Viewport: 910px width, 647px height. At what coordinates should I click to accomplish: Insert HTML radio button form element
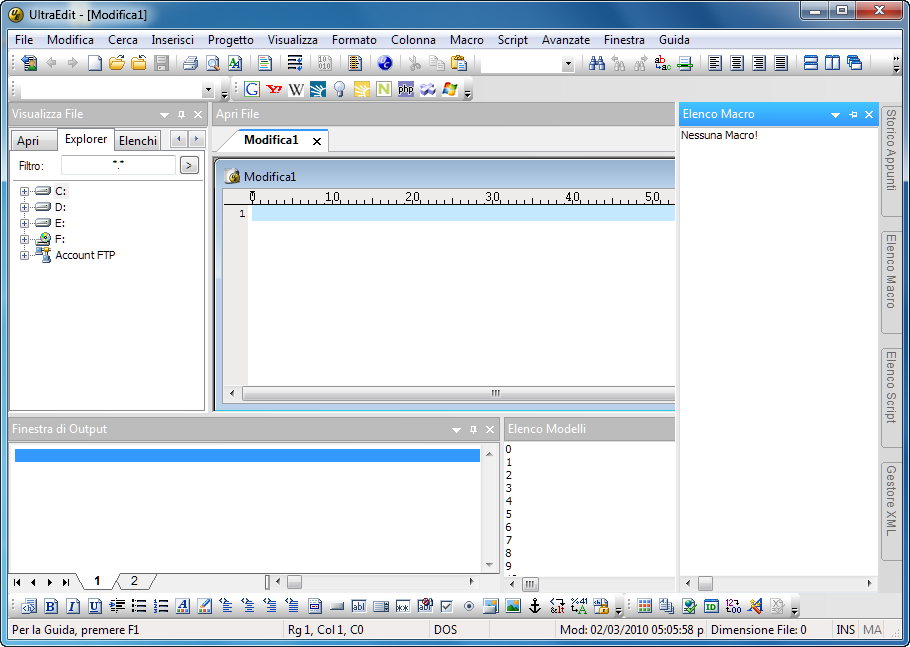point(469,606)
